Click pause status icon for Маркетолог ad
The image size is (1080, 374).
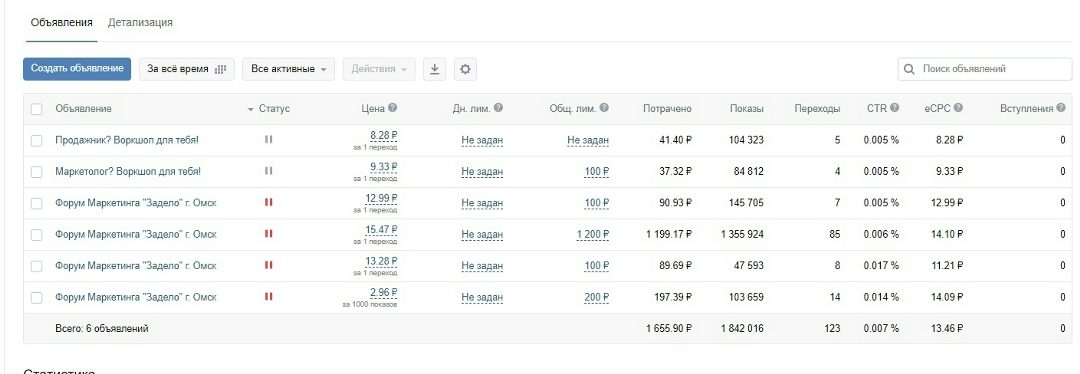click(269, 171)
